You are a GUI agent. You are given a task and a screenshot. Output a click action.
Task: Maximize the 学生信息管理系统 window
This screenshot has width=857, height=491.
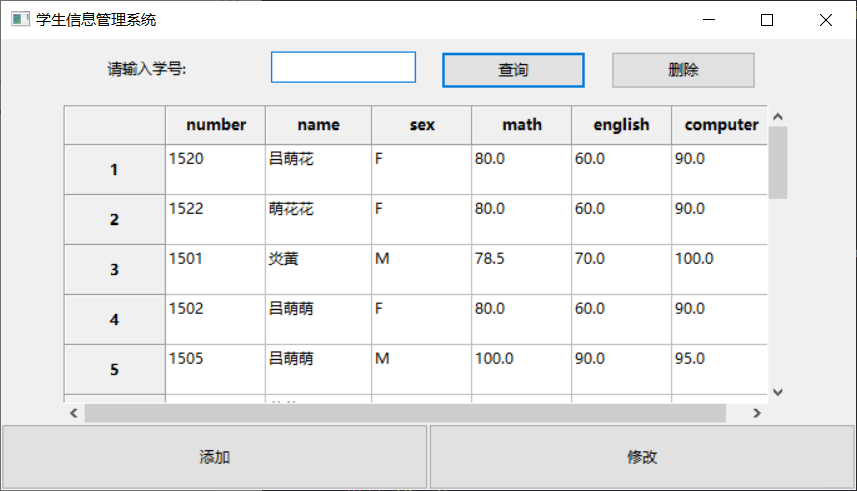(767, 20)
